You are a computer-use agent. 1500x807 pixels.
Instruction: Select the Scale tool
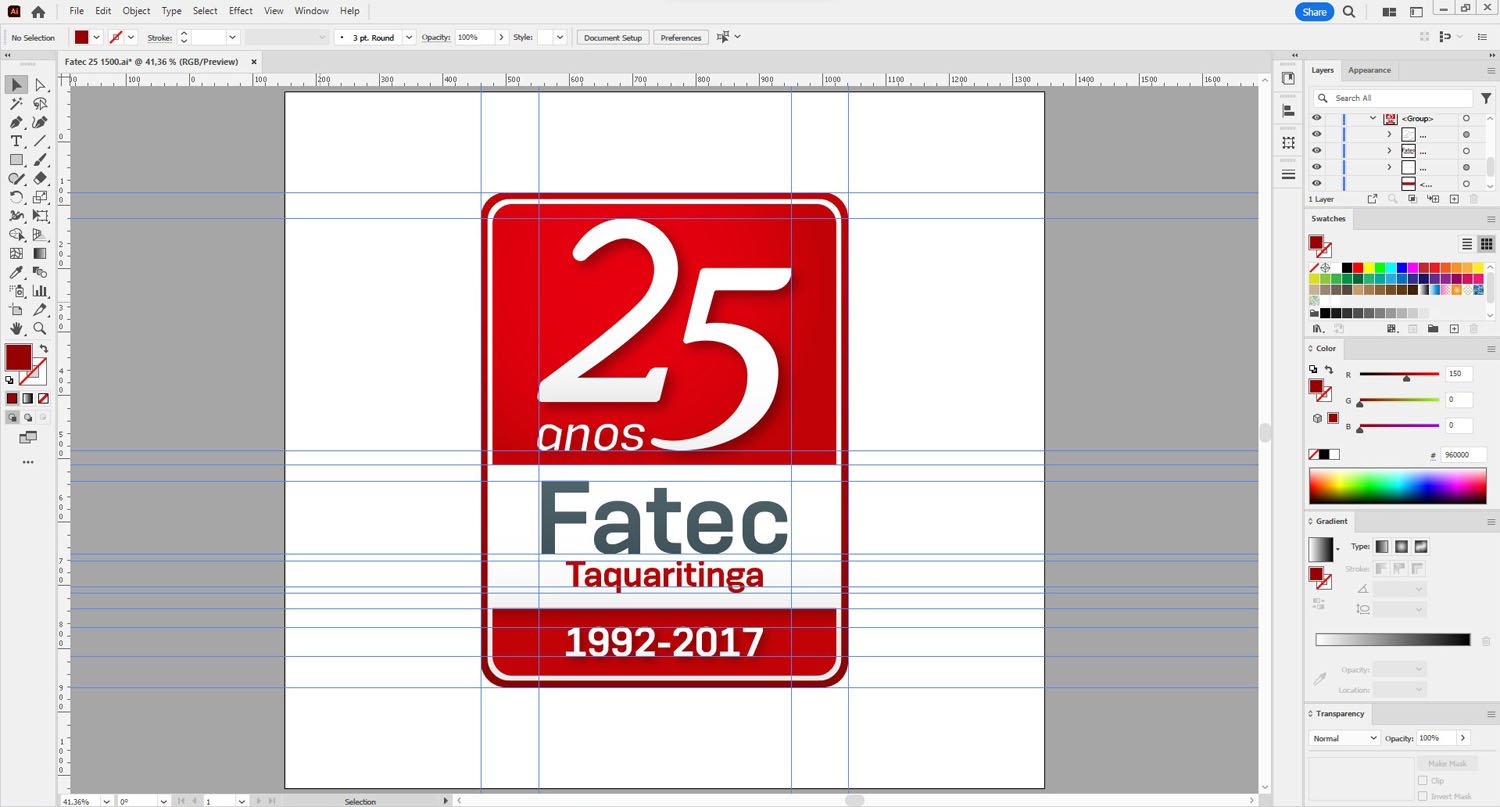40,197
